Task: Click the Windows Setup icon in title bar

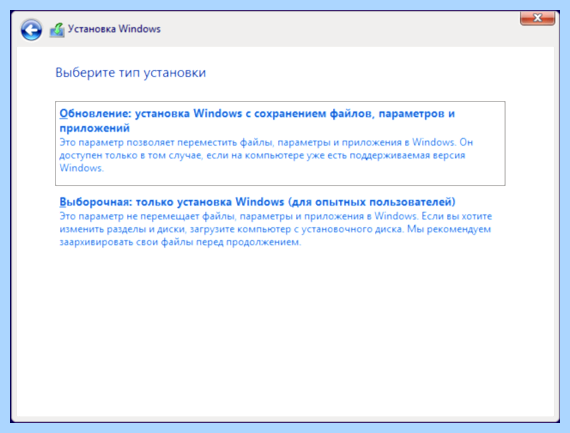Action: (57, 30)
